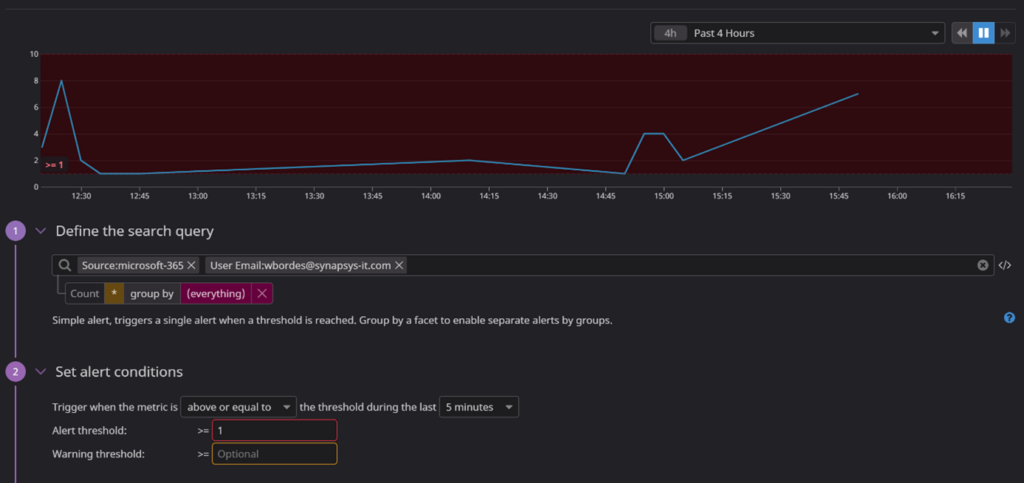
Task: Open the above or equal to dropdown
Action: pyautogui.click(x=239, y=407)
